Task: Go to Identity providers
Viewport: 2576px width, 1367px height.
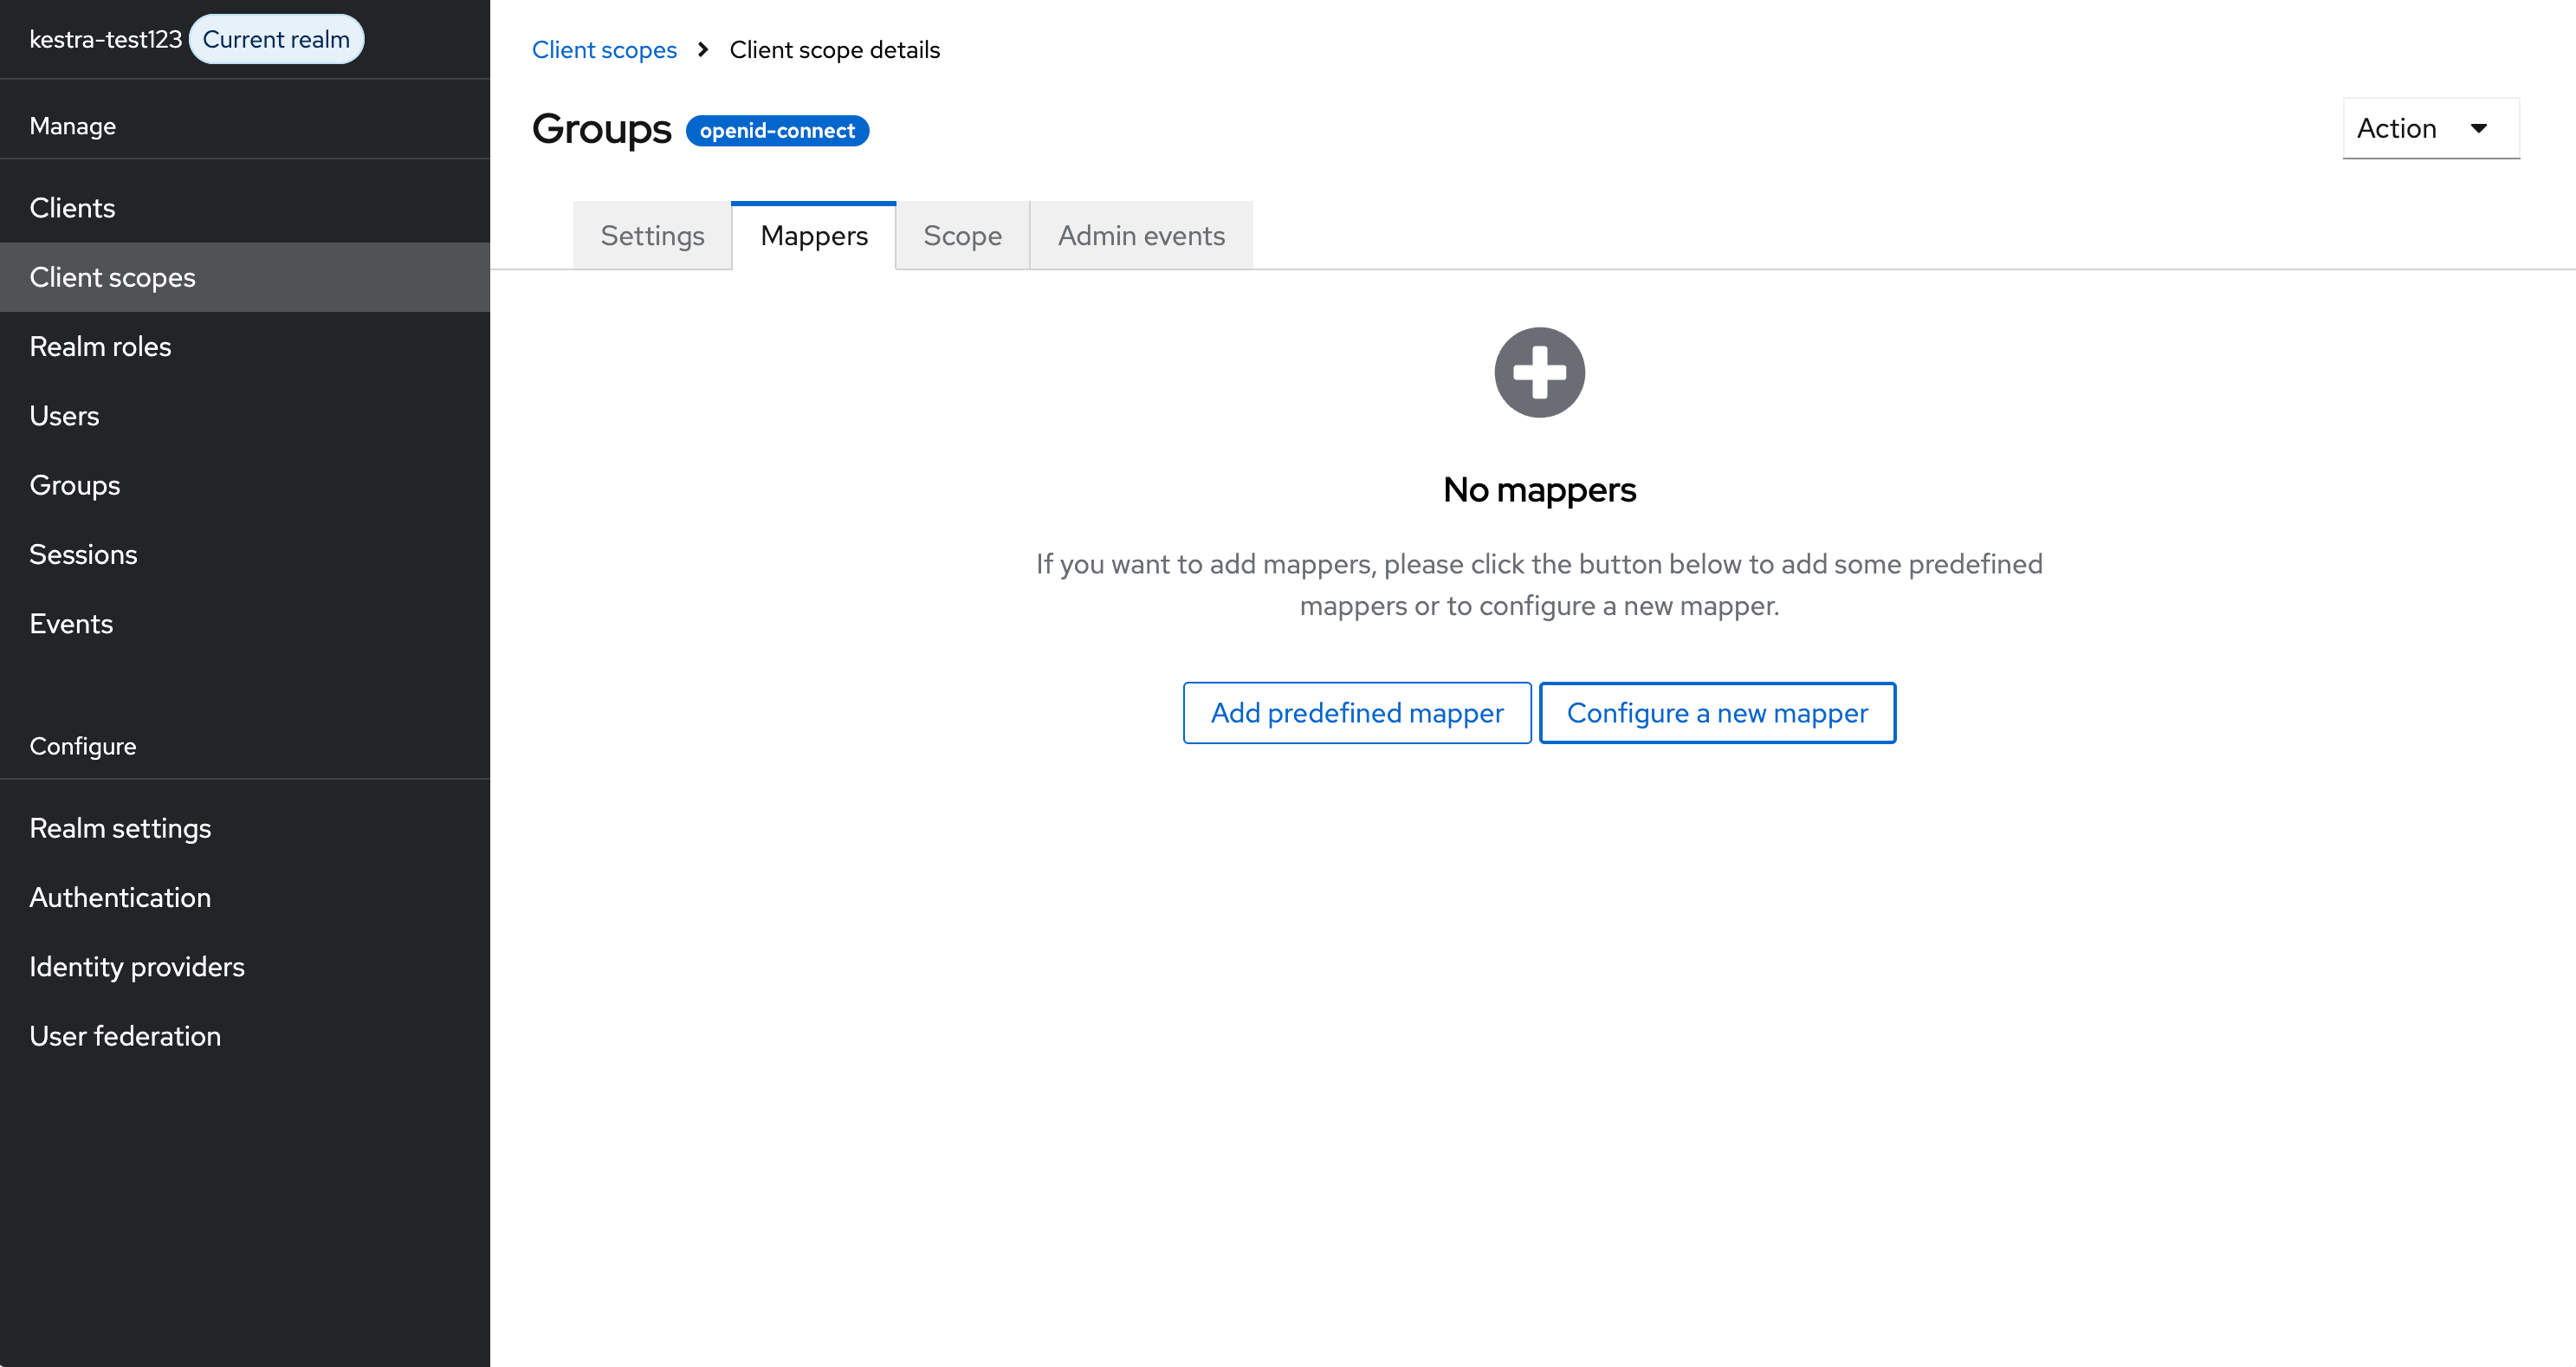Action: (137, 966)
